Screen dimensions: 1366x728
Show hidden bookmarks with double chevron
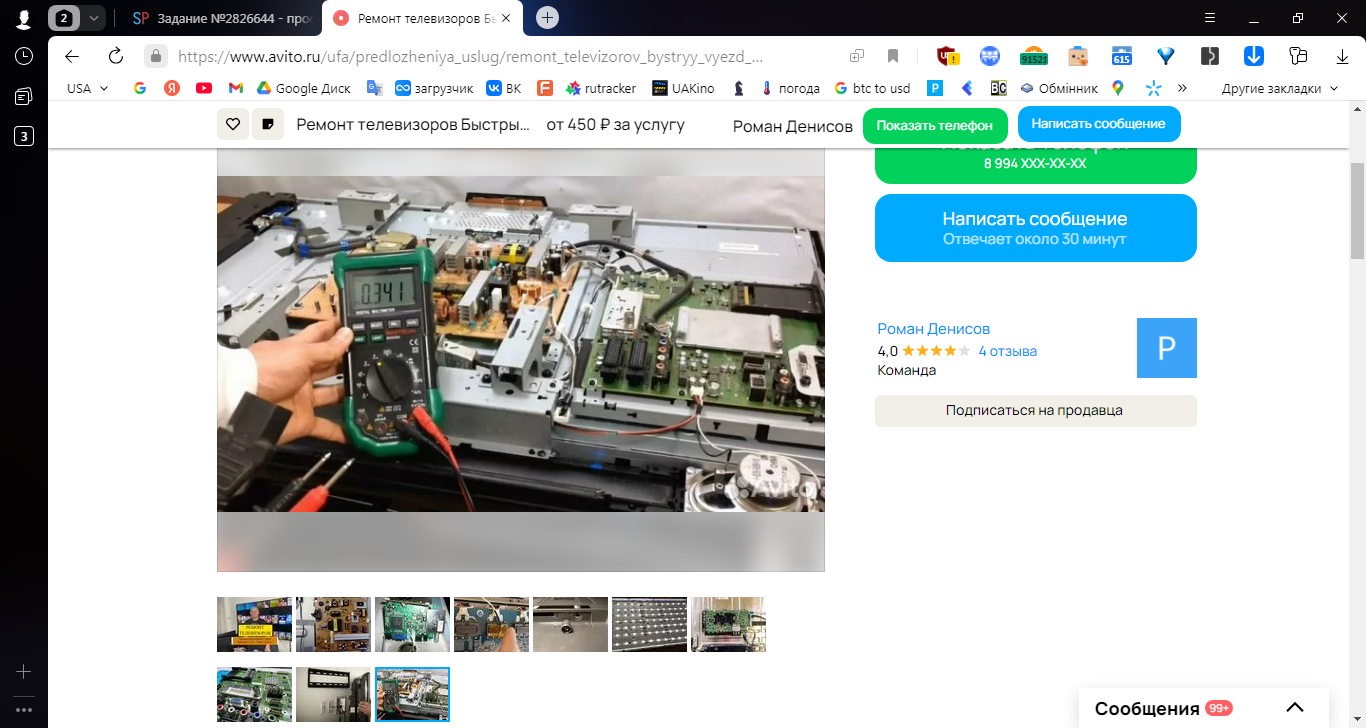click(x=1182, y=88)
